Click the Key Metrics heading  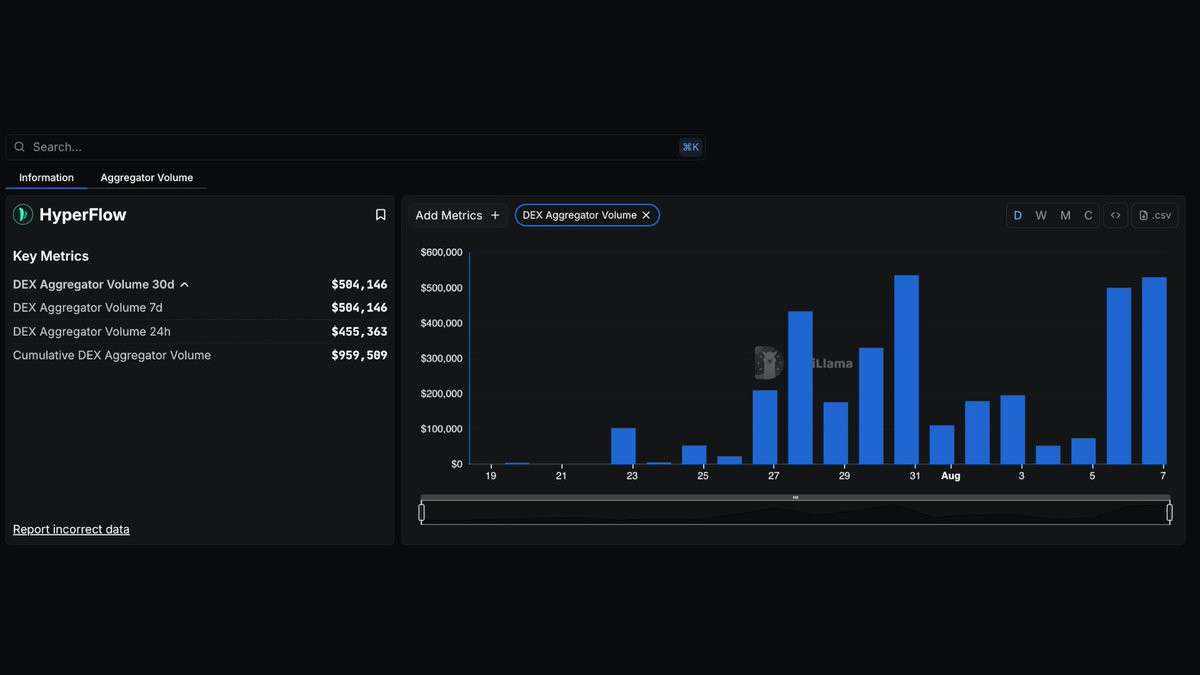tap(51, 256)
